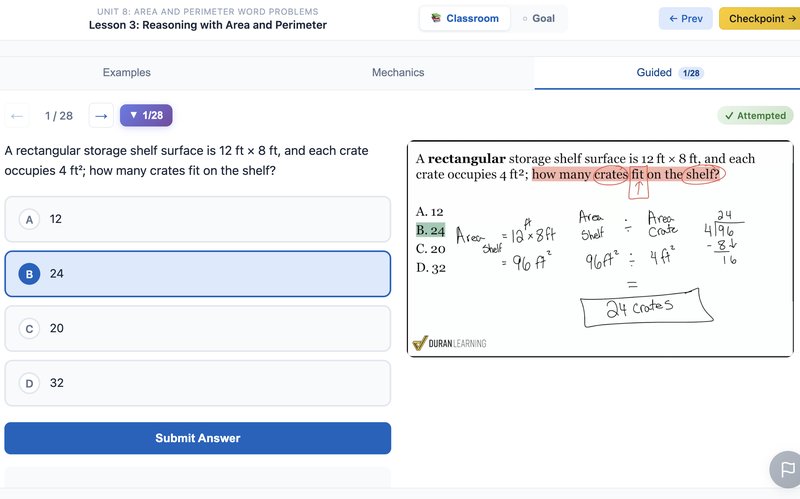Click the question text about crates

(x=186, y=161)
